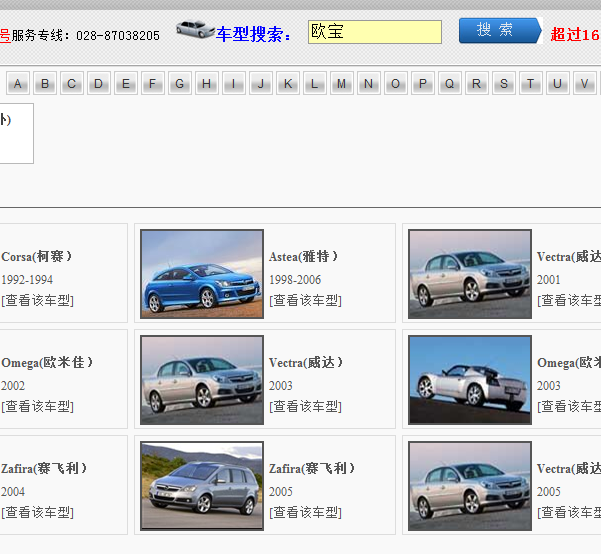Open the Vectra 2005 sedan thumbnail
The width and height of the screenshot is (601, 554).
[x=470, y=486]
